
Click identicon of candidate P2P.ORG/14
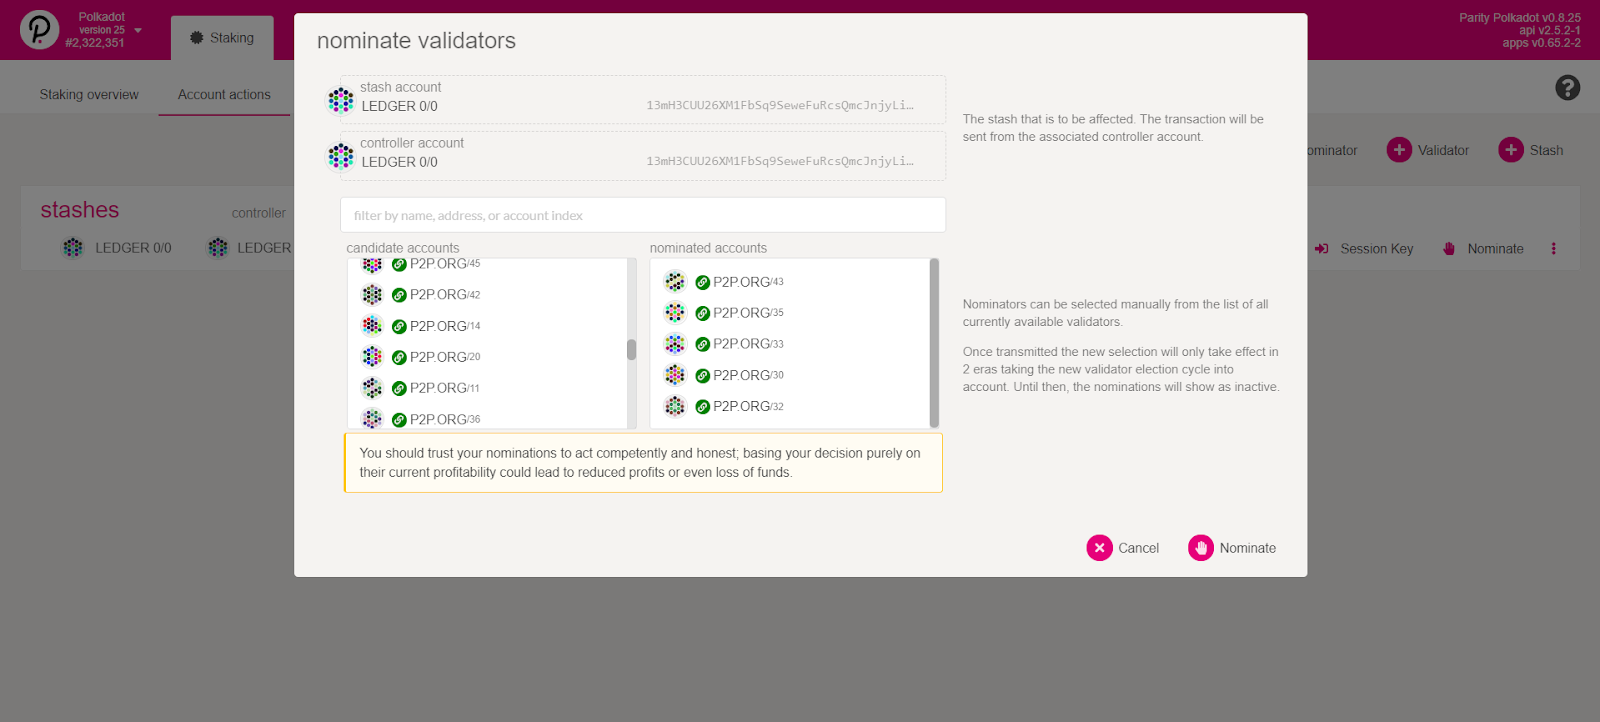pos(372,325)
